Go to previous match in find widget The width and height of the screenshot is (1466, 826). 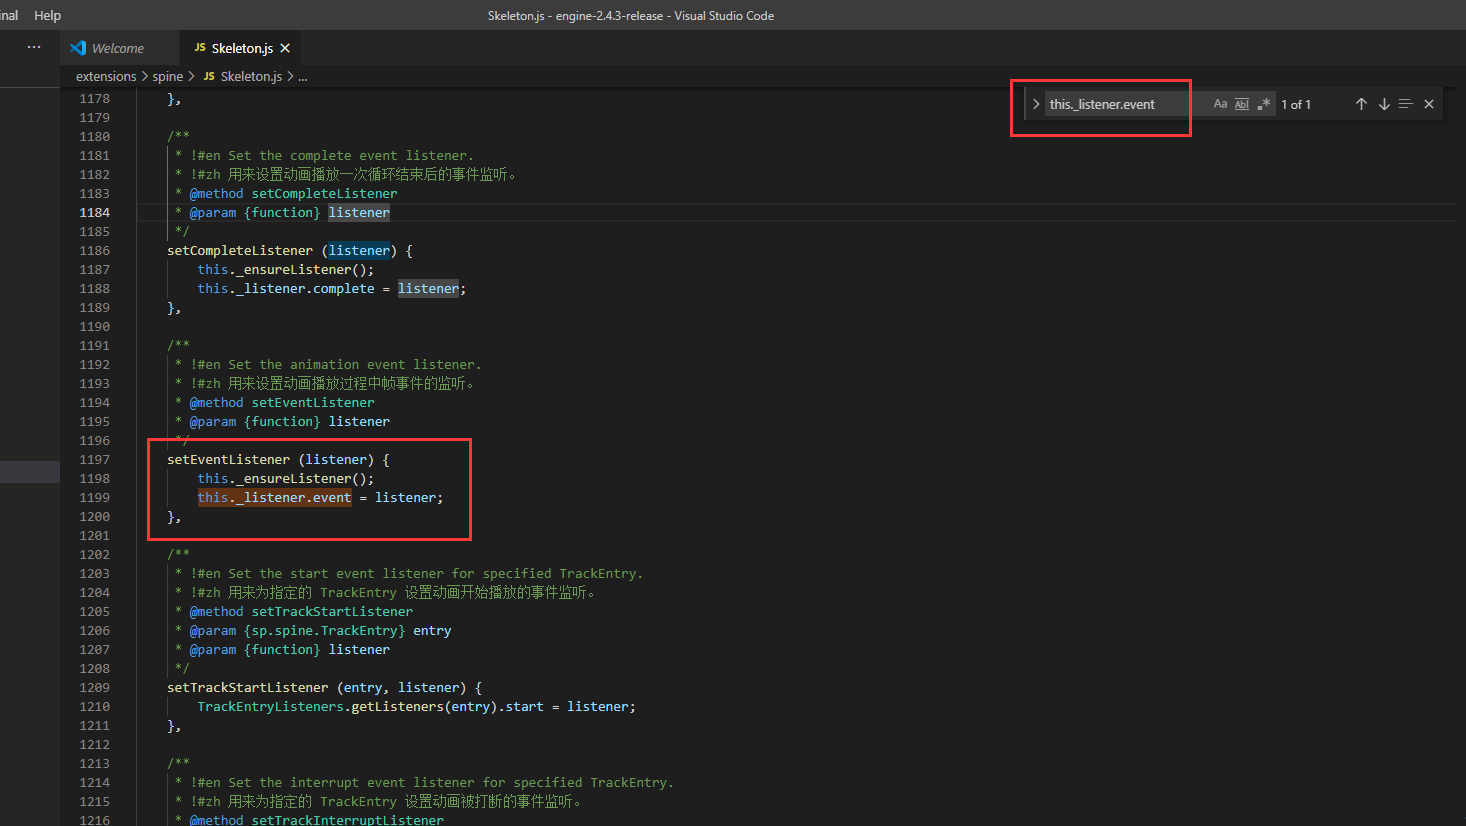pos(1361,104)
